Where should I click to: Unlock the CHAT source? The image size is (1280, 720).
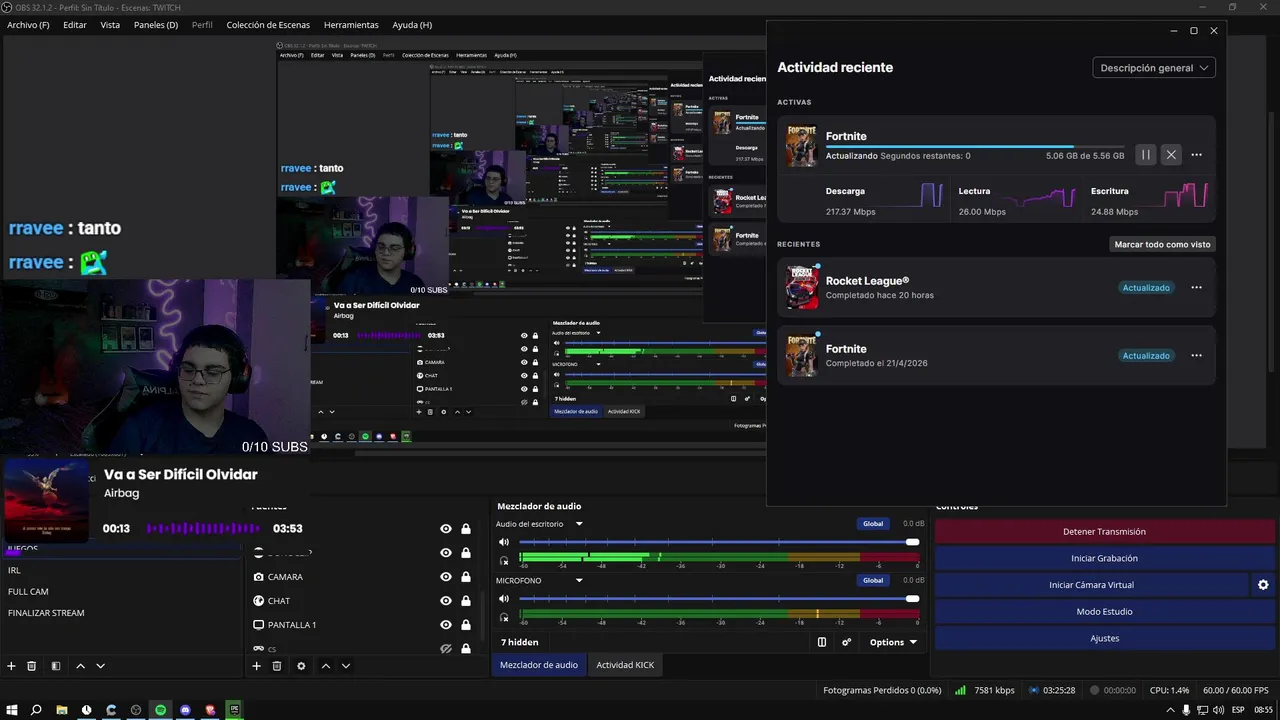(466, 601)
